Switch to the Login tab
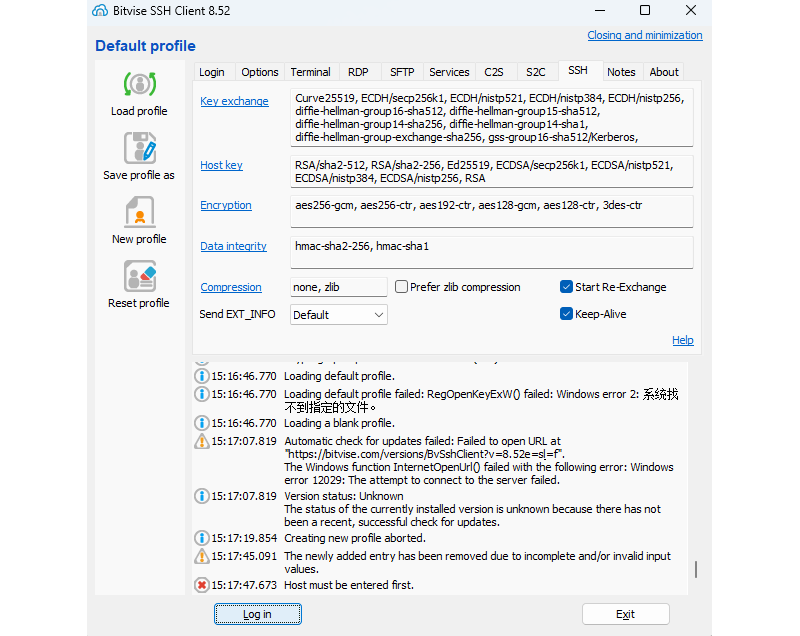 pyautogui.click(x=212, y=72)
